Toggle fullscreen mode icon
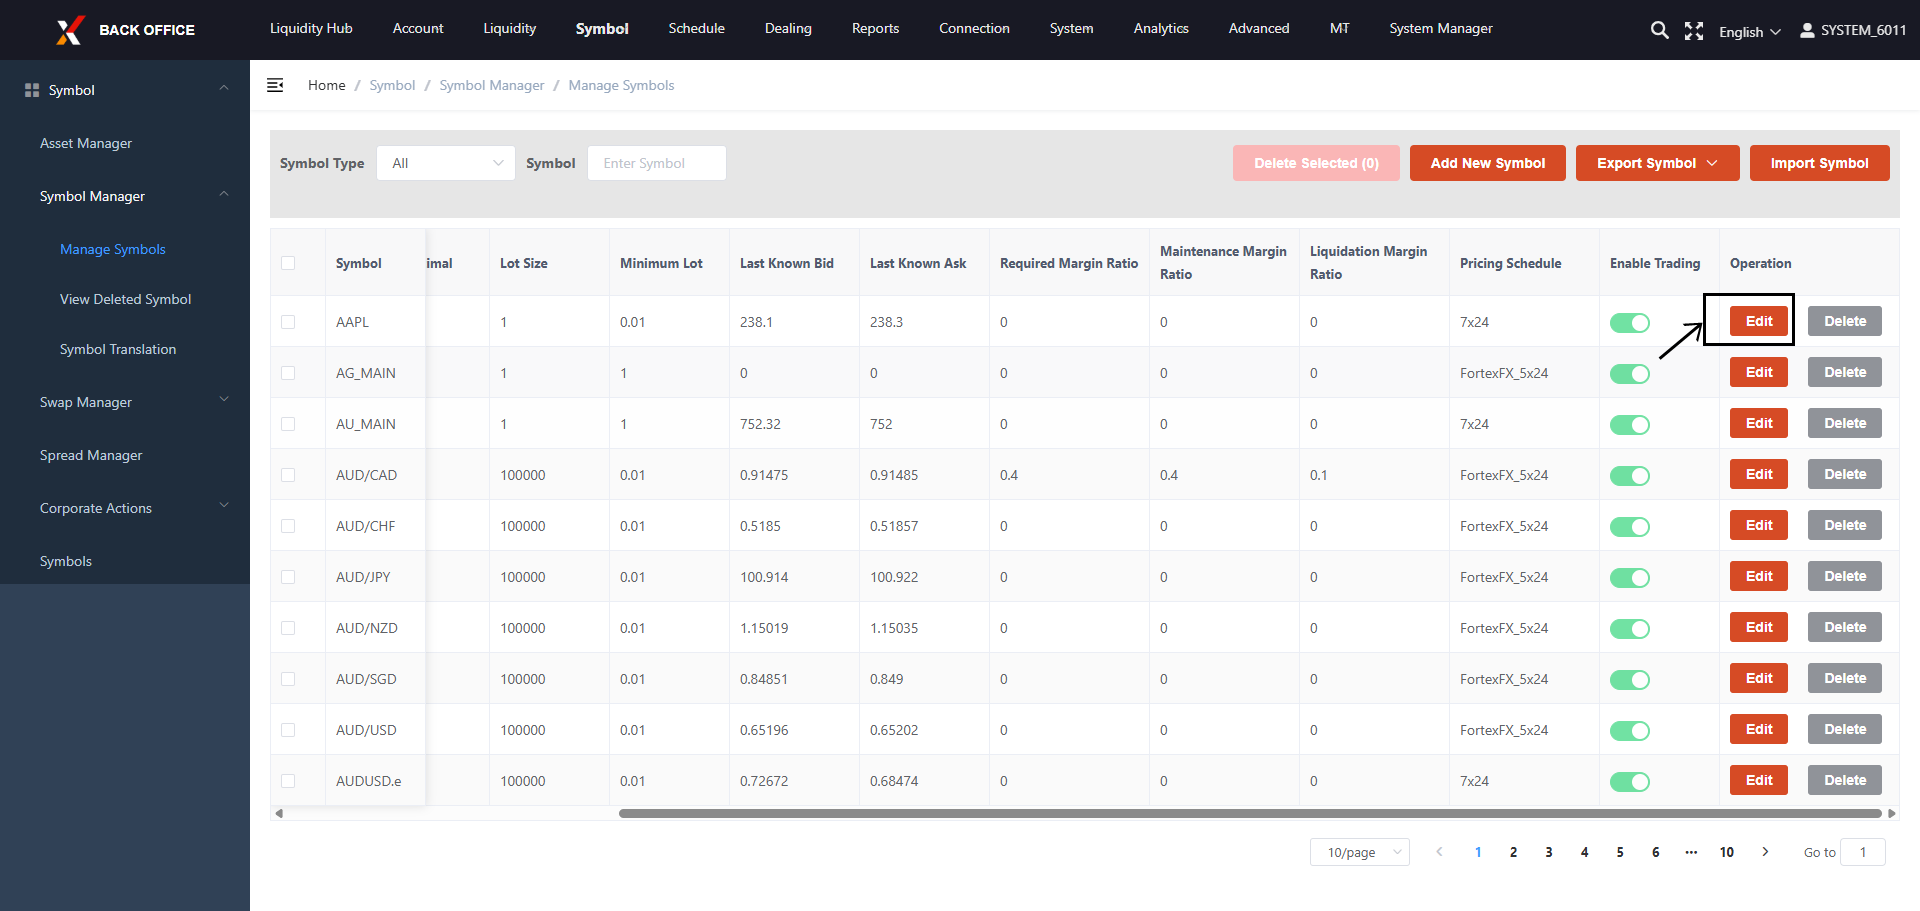Screen dimensions: 1920x911 coord(1693,31)
